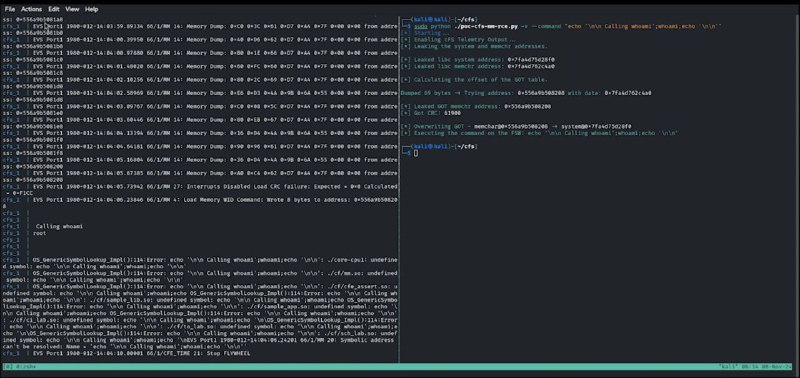
Task: Click the 'Load Memory WID Command' log line
Action: (x=200, y=203)
